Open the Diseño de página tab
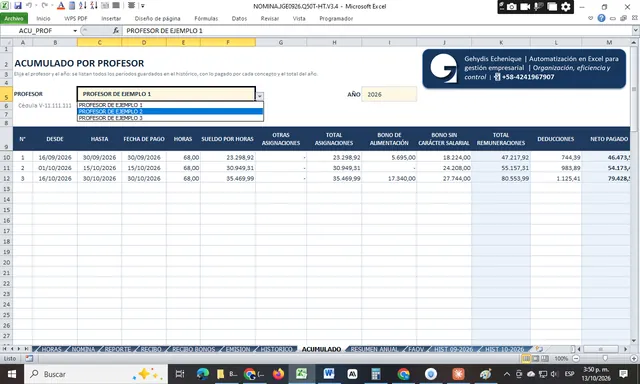The height and width of the screenshot is (384, 640). [158, 18]
